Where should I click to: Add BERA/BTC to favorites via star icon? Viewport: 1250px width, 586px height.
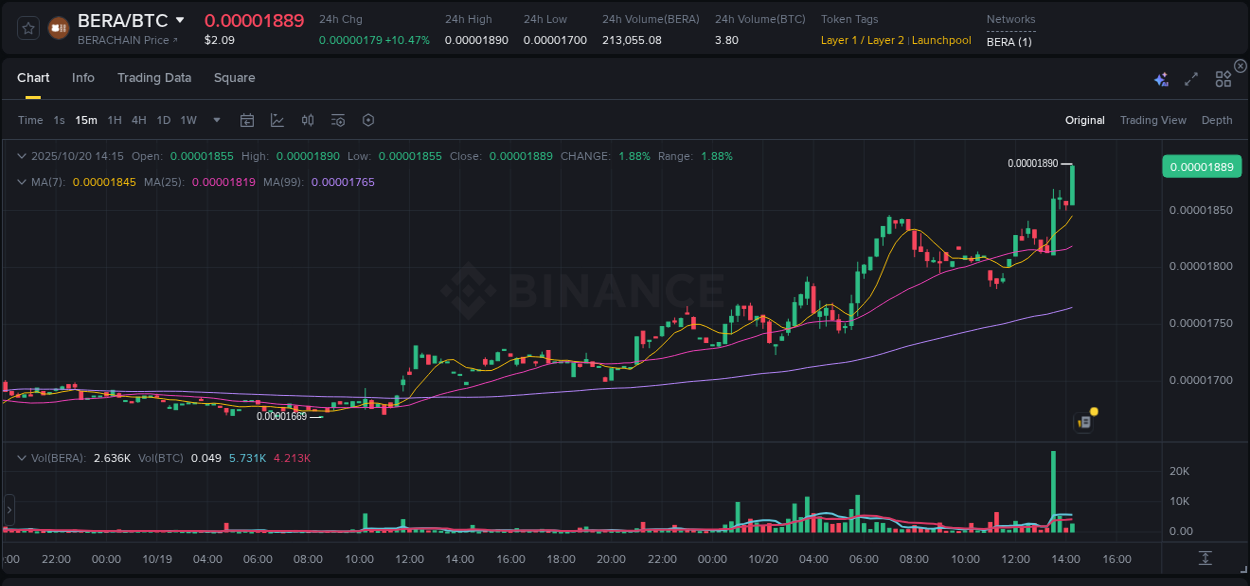point(27,28)
